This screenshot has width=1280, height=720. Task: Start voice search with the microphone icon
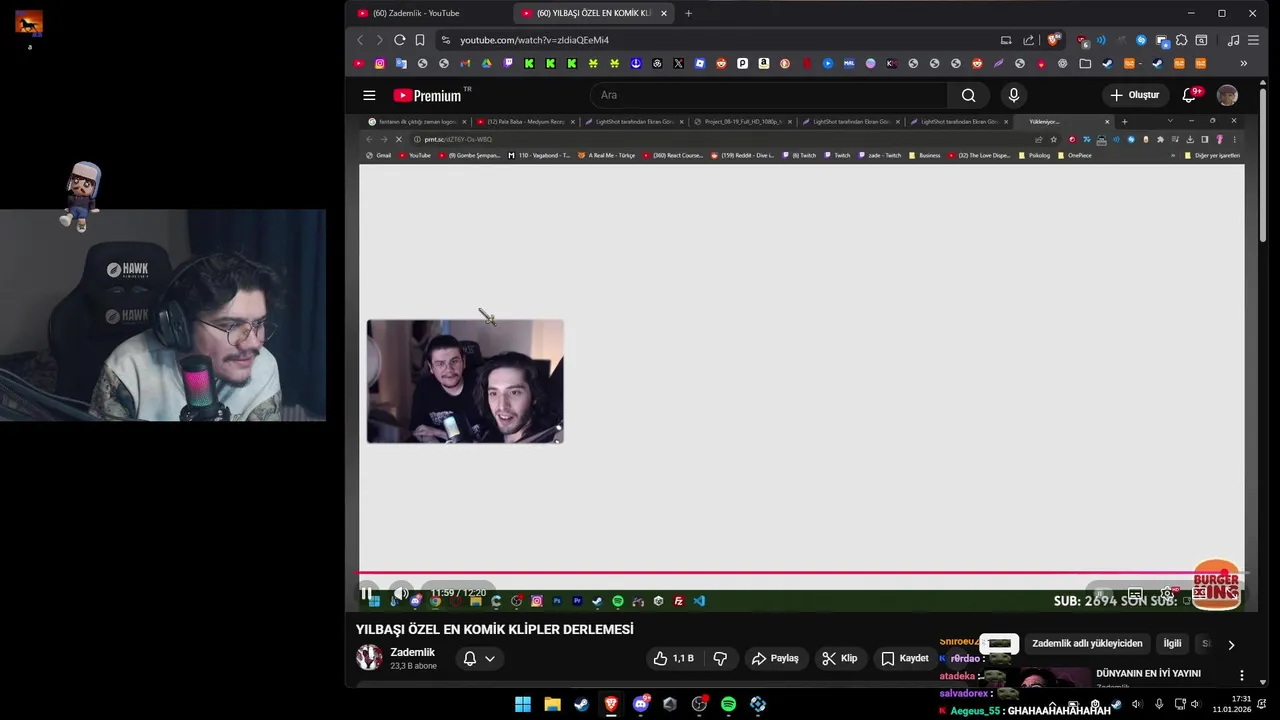1013,95
